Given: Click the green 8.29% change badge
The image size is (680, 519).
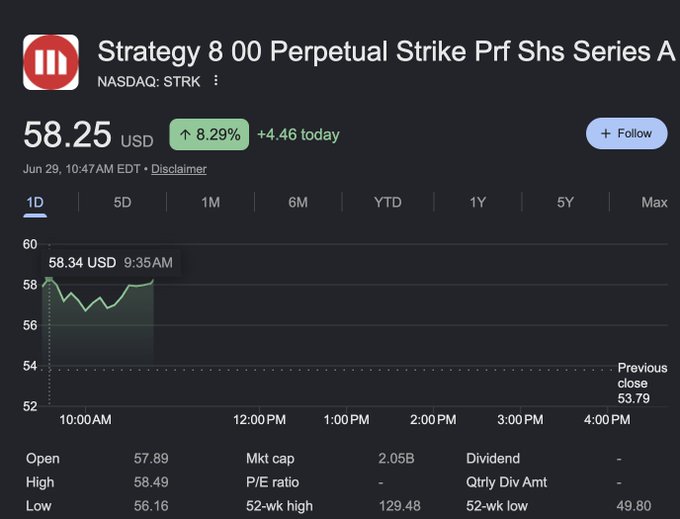Looking at the screenshot, I should click(209, 134).
